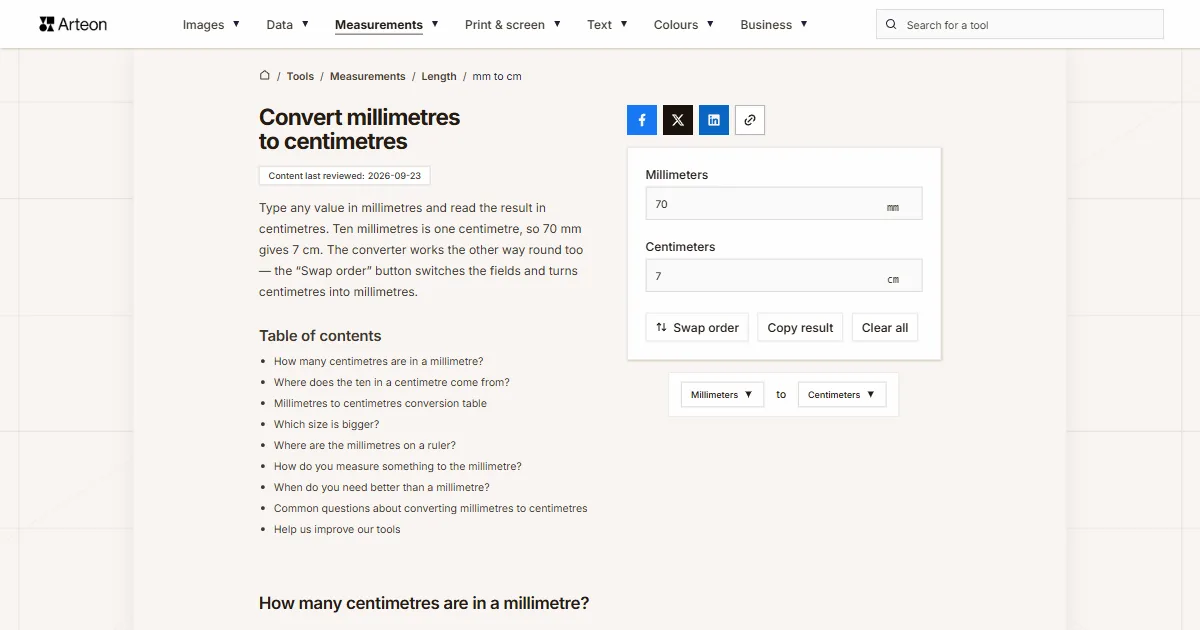Share page on Facebook
The height and width of the screenshot is (630, 1200).
coord(642,120)
